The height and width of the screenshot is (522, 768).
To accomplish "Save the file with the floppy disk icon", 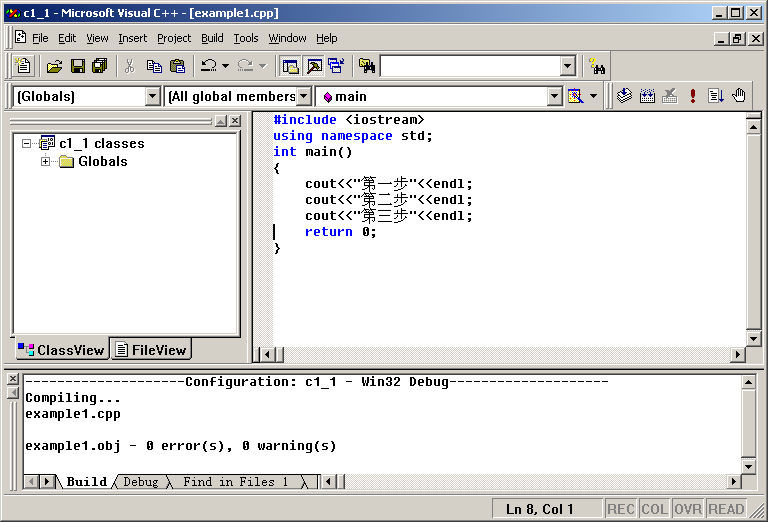I will pos(77,66).
